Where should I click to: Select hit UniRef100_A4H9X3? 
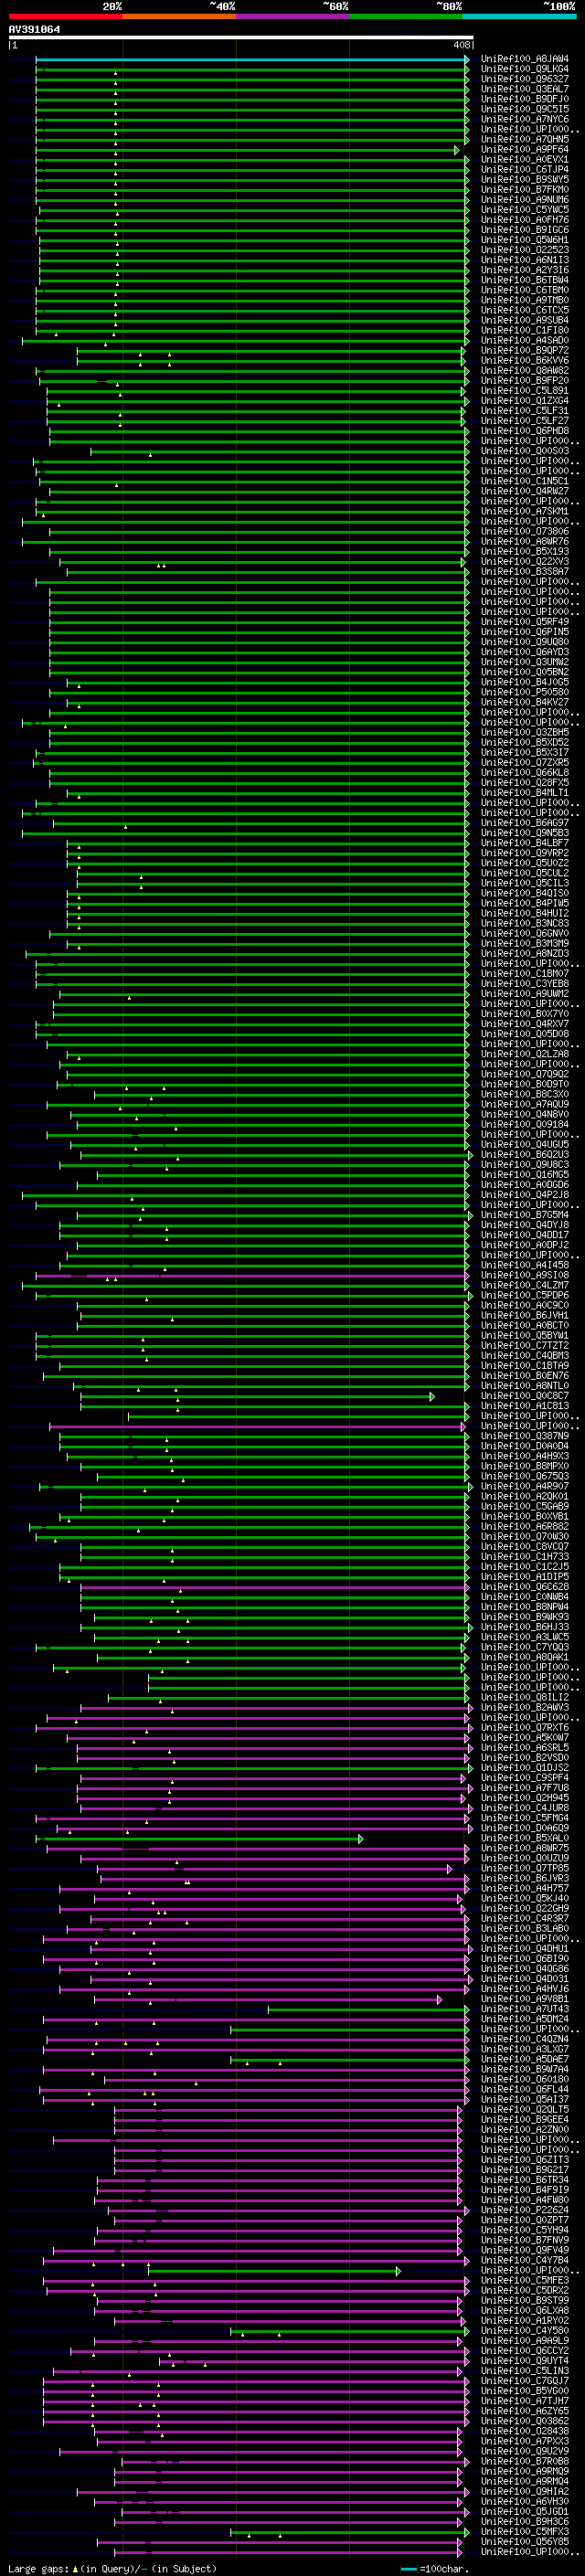[x=524, y=1457]
